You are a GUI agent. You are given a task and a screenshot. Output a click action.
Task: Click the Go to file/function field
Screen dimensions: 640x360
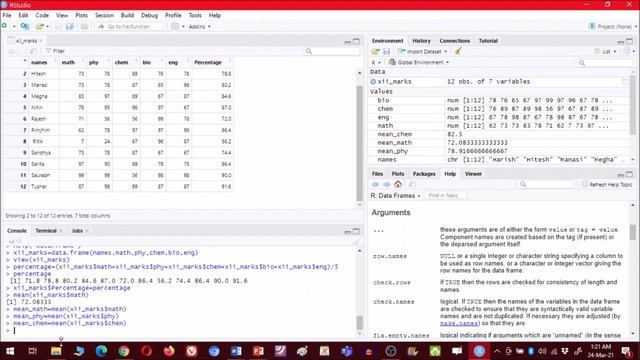(130, 27)
